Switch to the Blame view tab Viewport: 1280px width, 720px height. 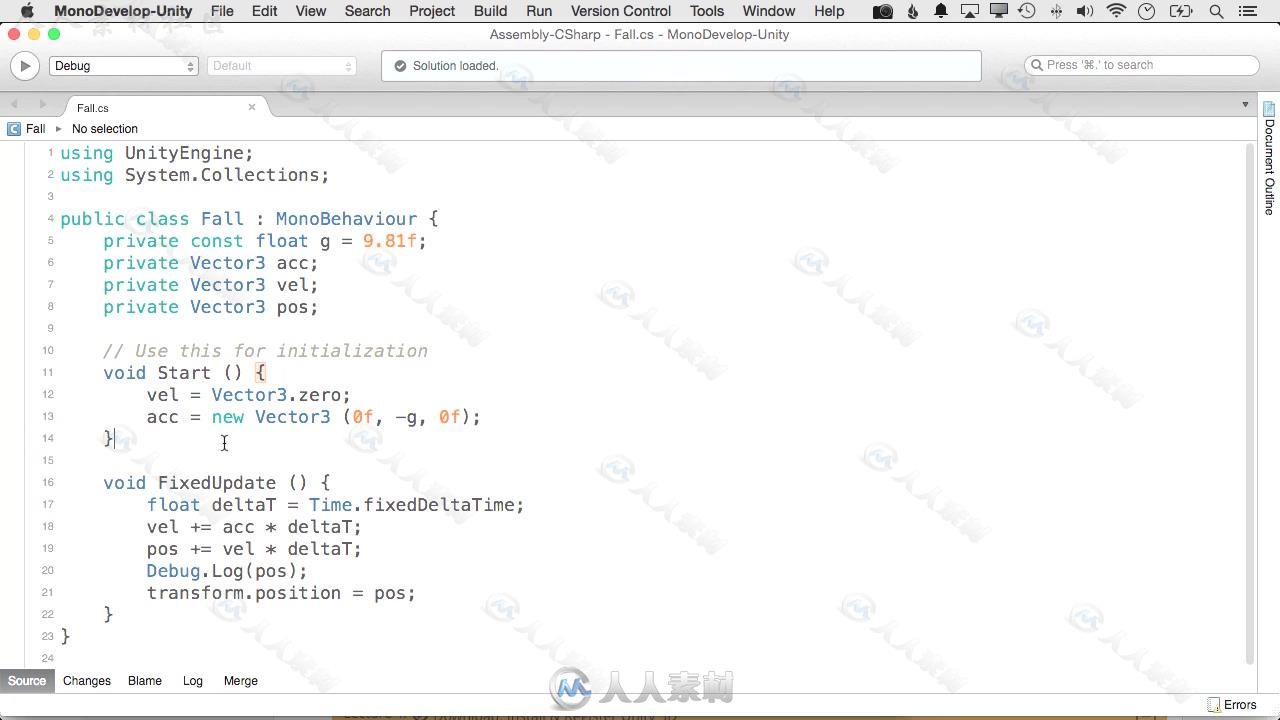click(x=145, y=681)
